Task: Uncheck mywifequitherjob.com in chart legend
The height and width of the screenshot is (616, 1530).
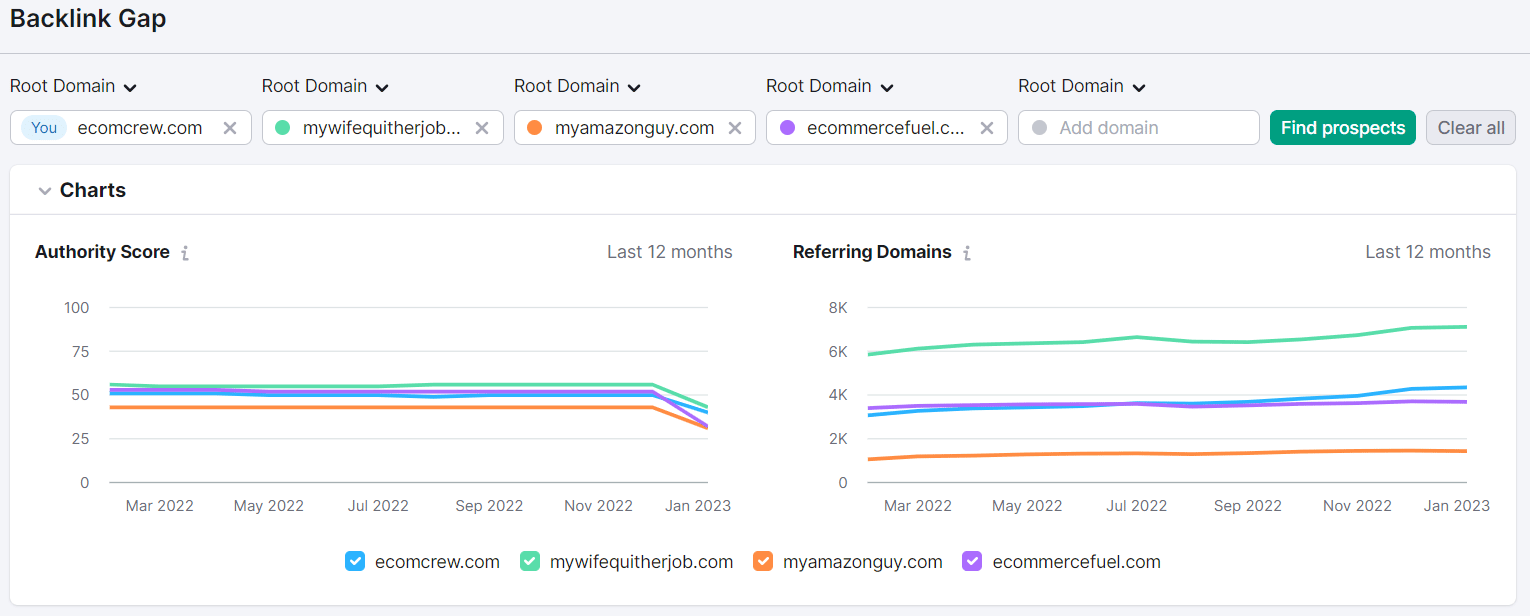Action: tap(530, 562)
